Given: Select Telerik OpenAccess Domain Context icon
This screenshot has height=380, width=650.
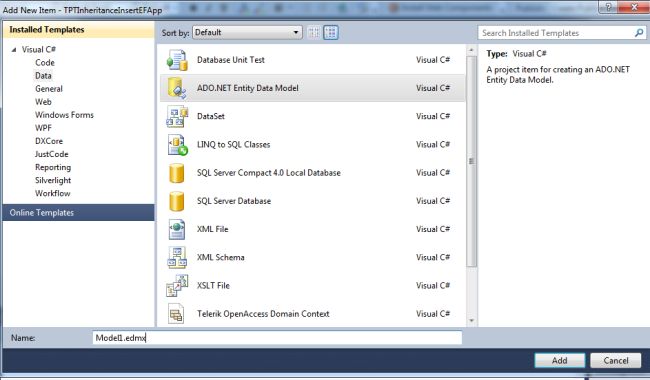Looking at the screenshot, I should coord(176,314).
